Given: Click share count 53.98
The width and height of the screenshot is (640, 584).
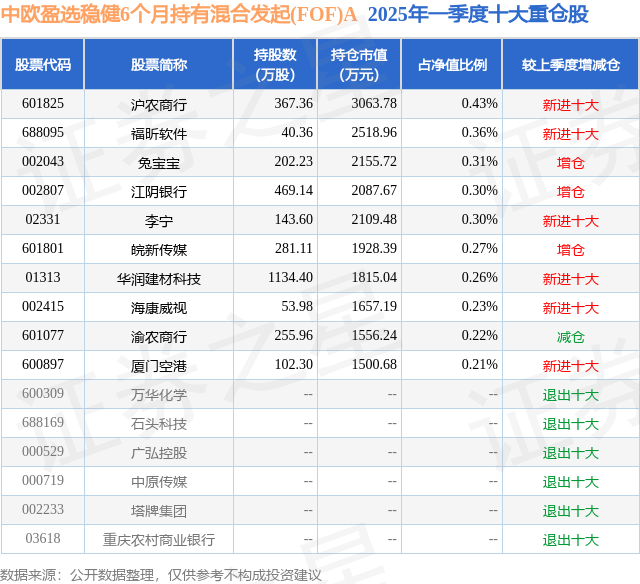Looking at the screenshot, I should pyautogui.click(x=297, y=306).
